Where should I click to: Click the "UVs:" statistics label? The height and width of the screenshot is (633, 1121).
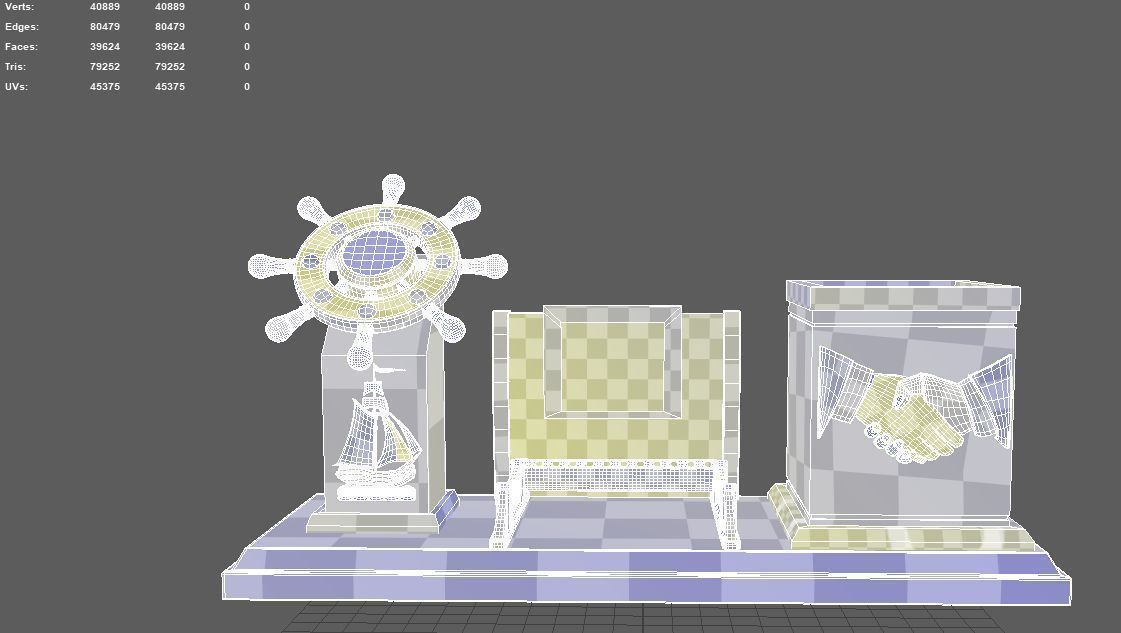[16, 87]
